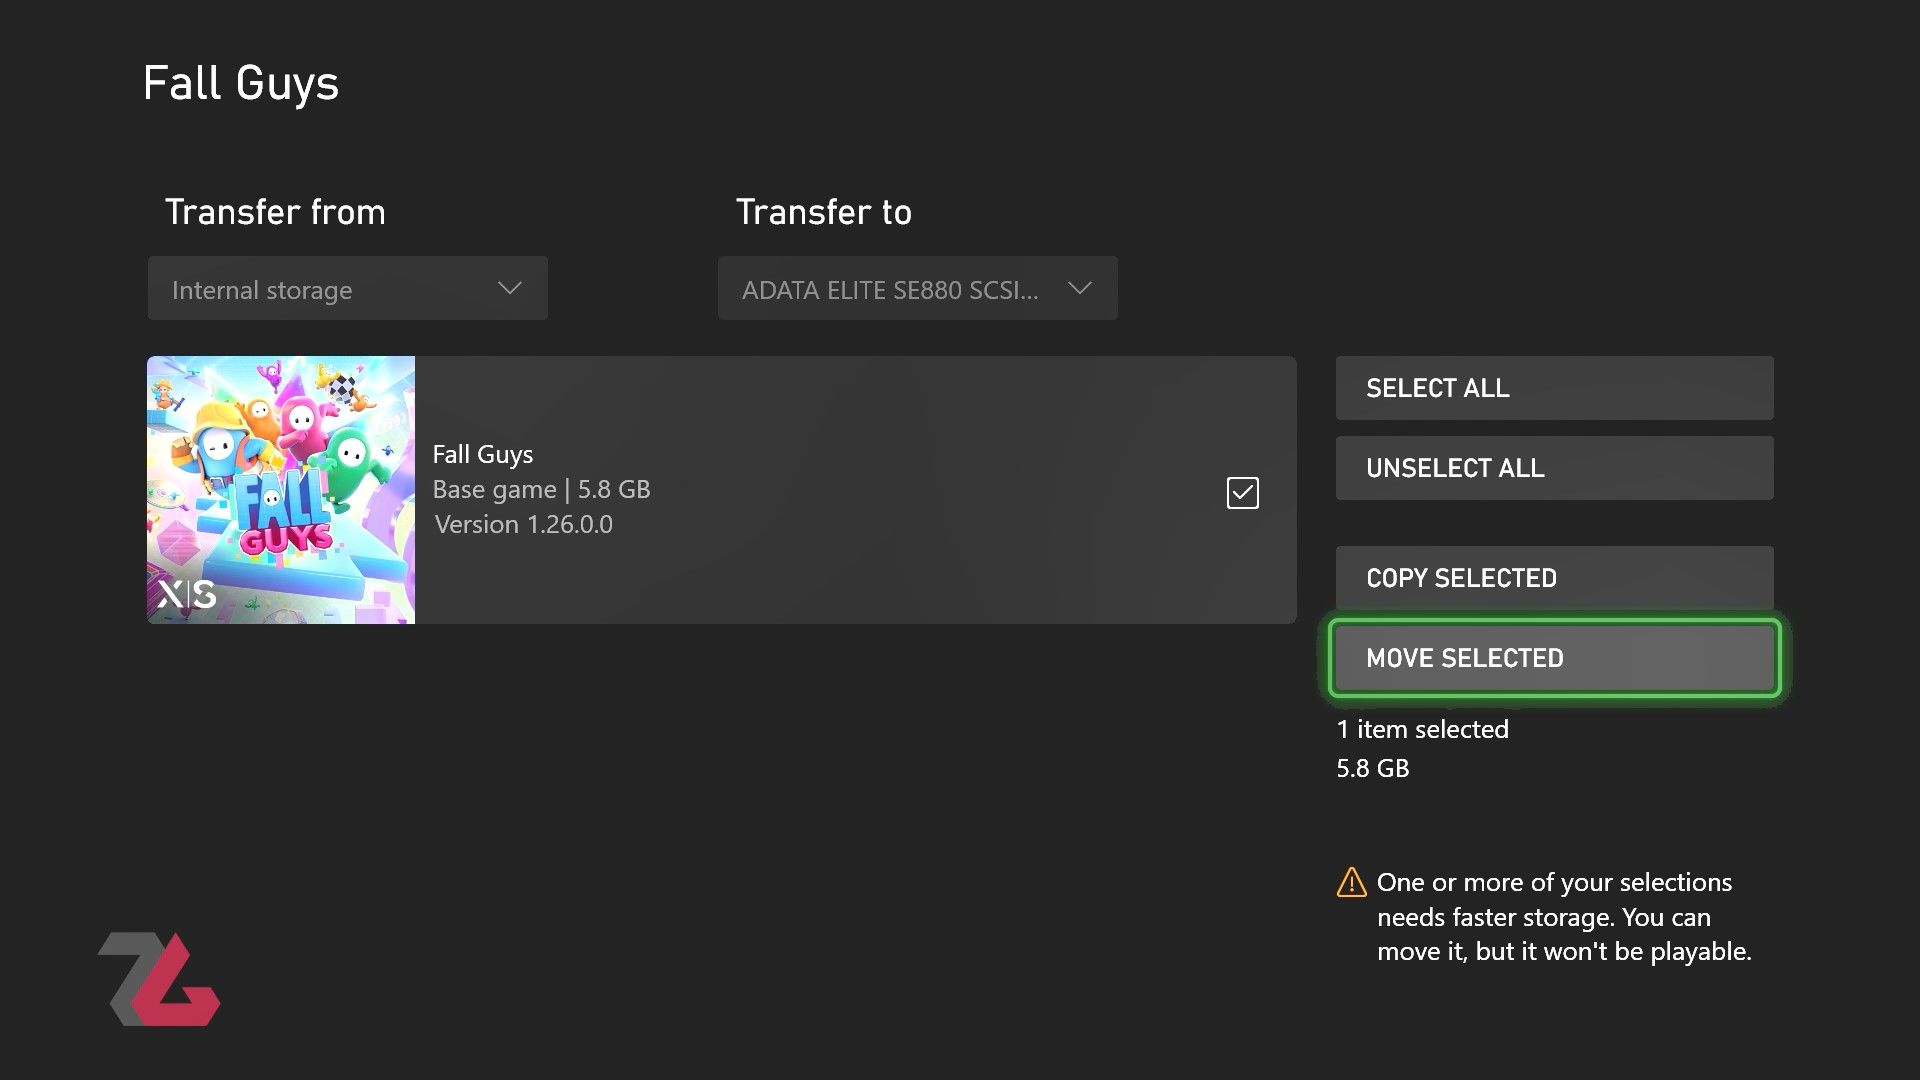Click the 'needs faster storage' warning message
The width and height of the screenshot is (1920, 1080).
point(1564,917)
